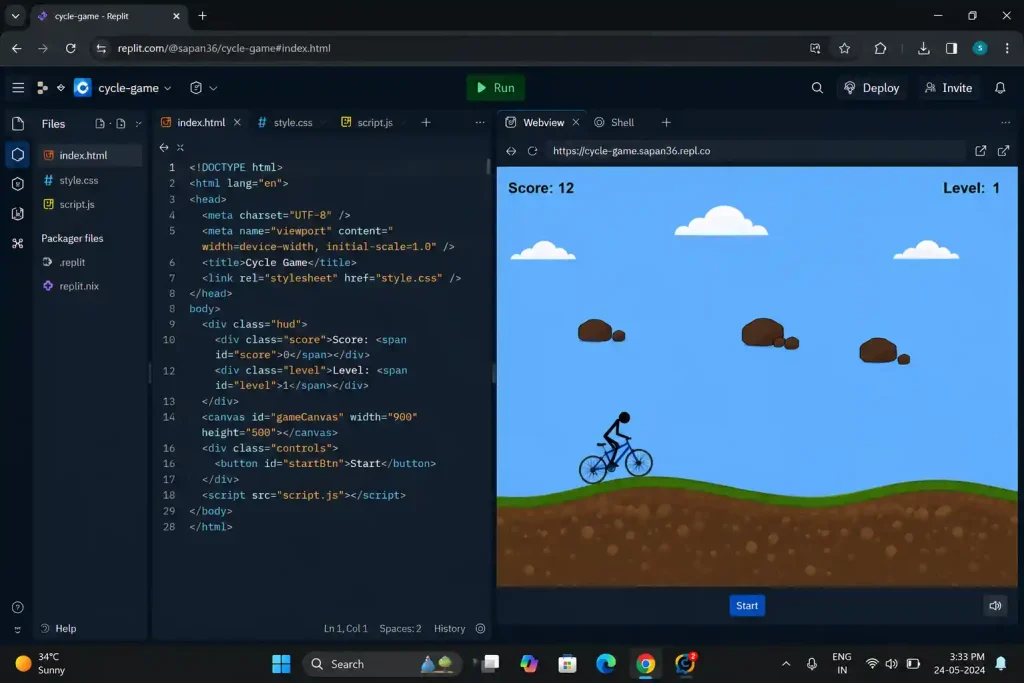Click the new file icon in Files header
1024x683 pixels.
100,123
